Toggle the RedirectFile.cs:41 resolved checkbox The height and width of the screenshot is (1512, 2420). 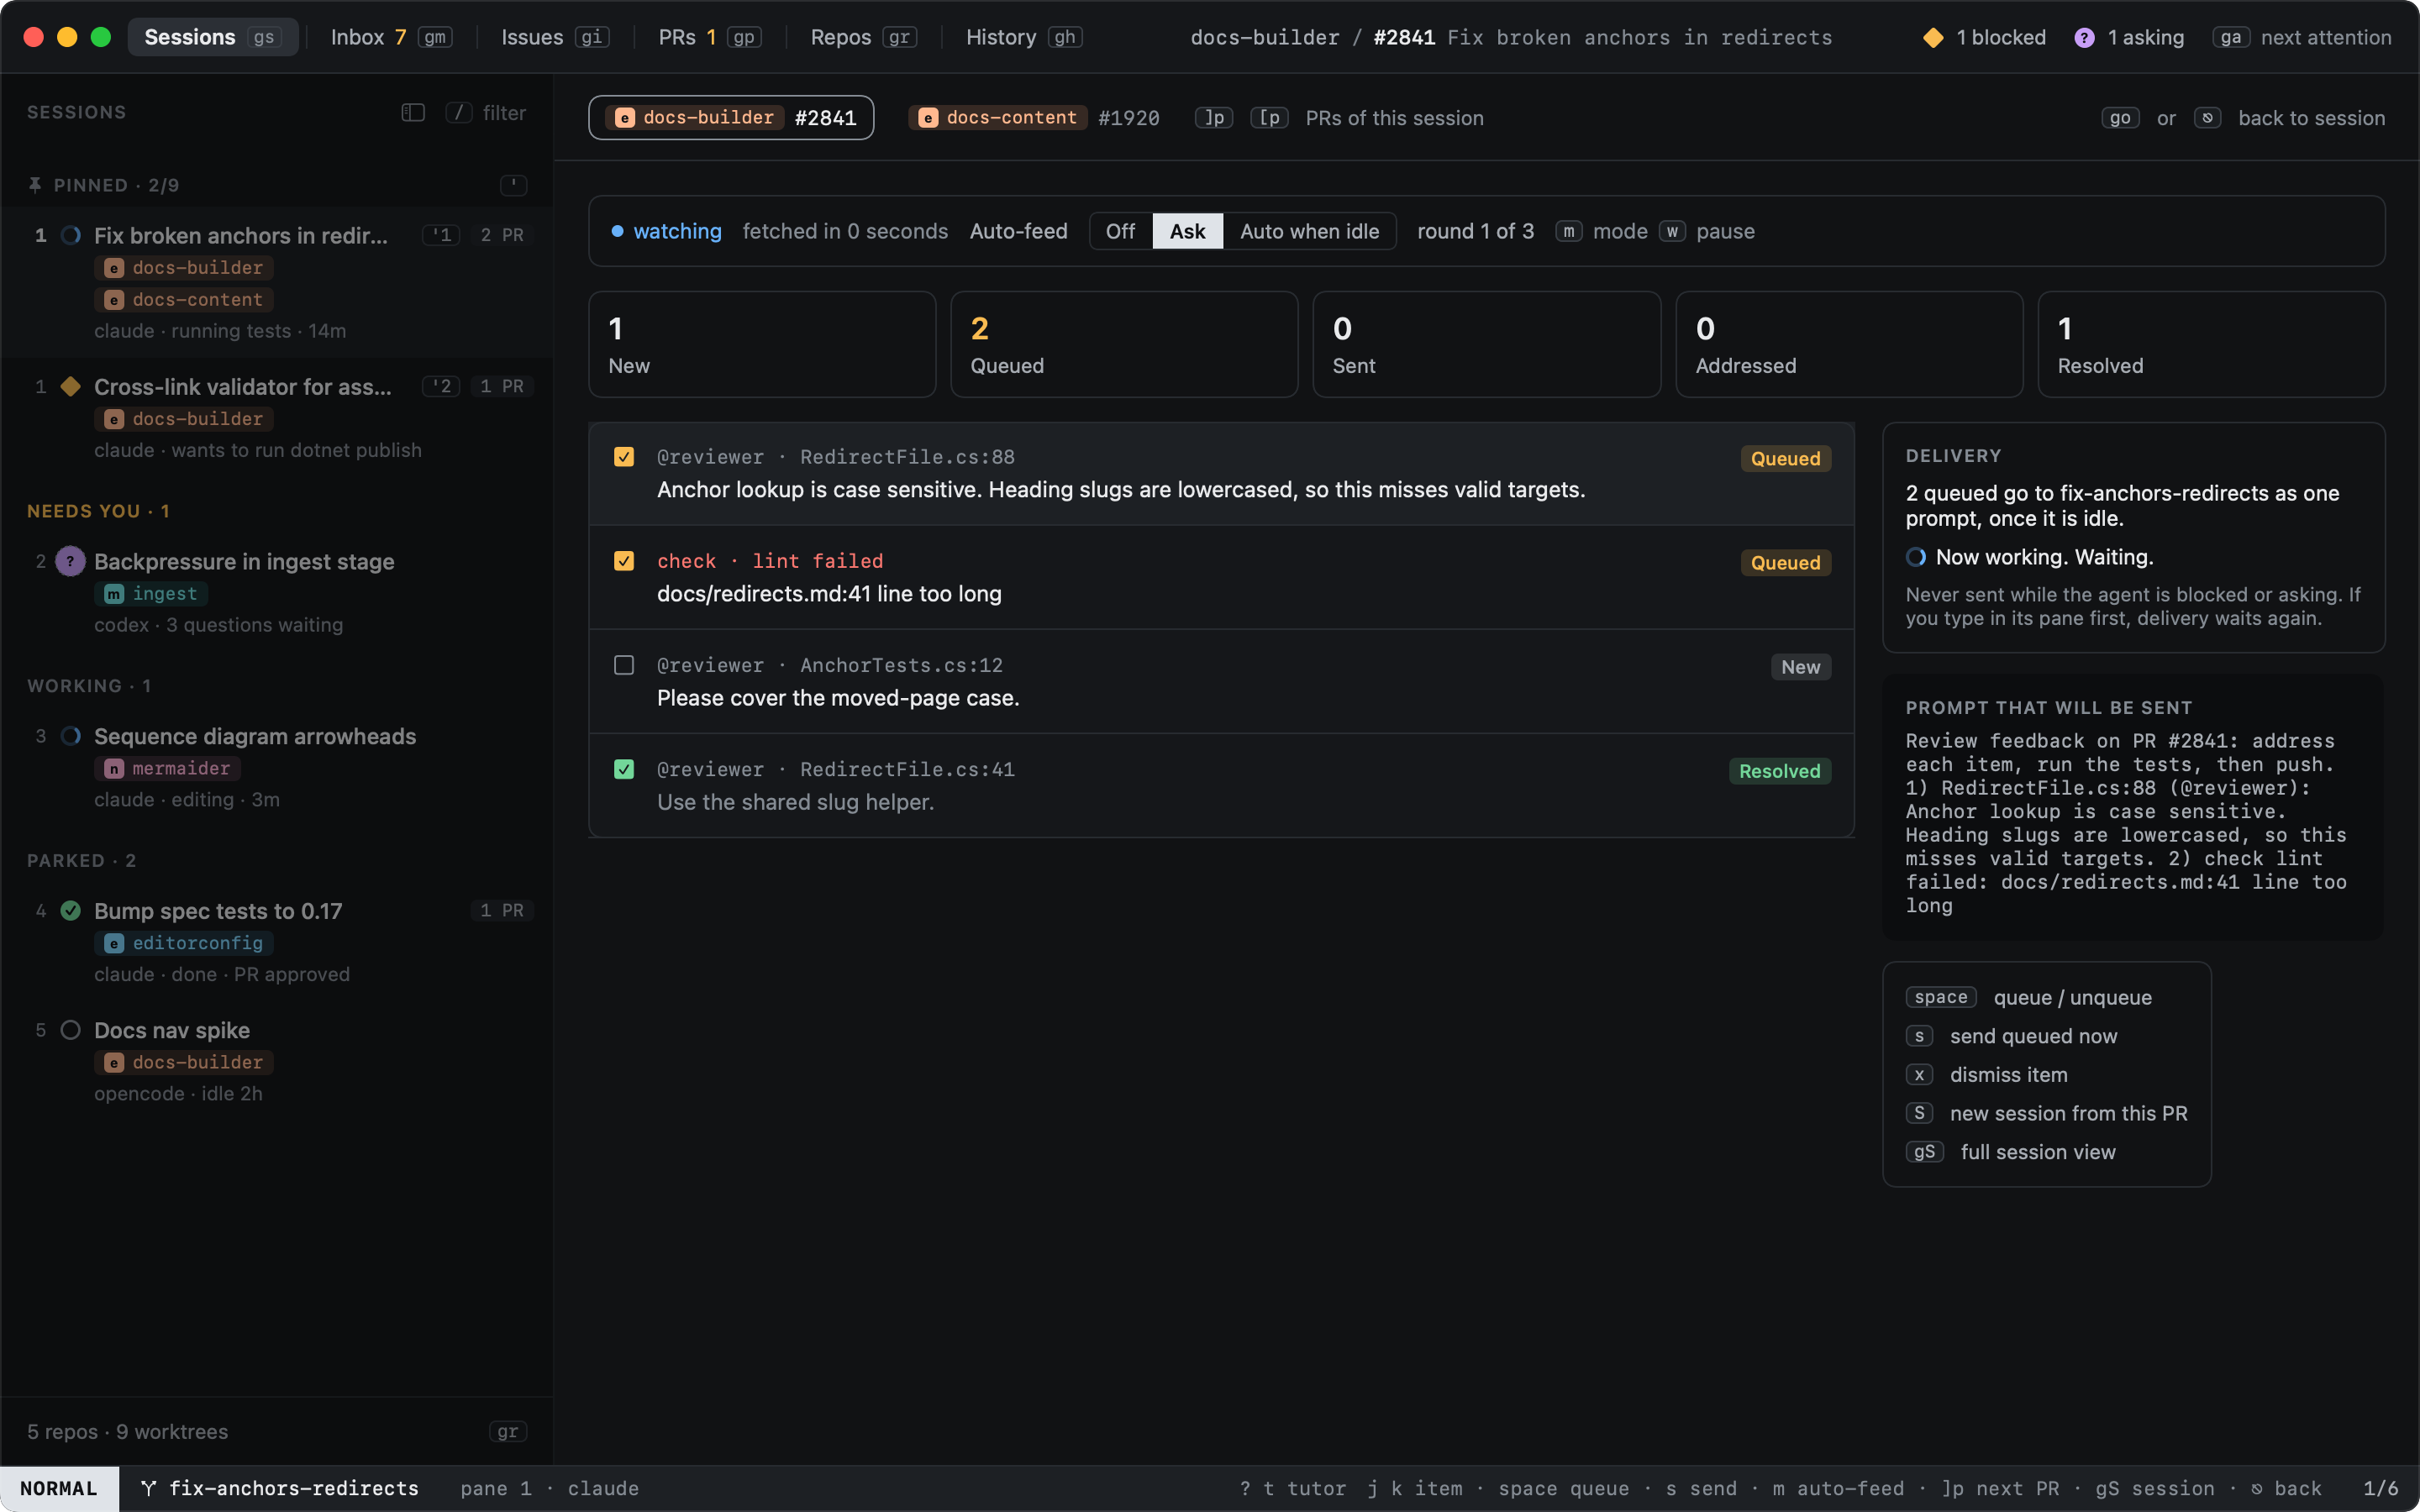624,769
